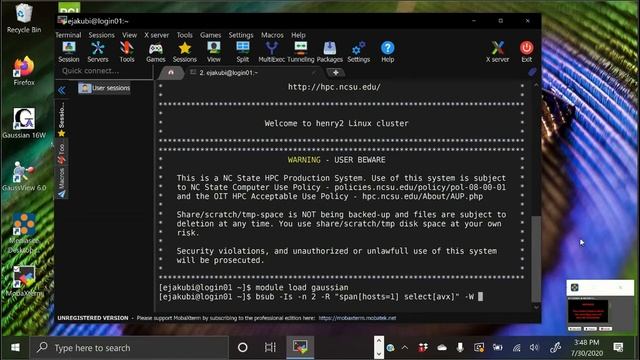Open Firefox desktop icon
The height and width of the screenshot is (360, 640).
point(24,71)
